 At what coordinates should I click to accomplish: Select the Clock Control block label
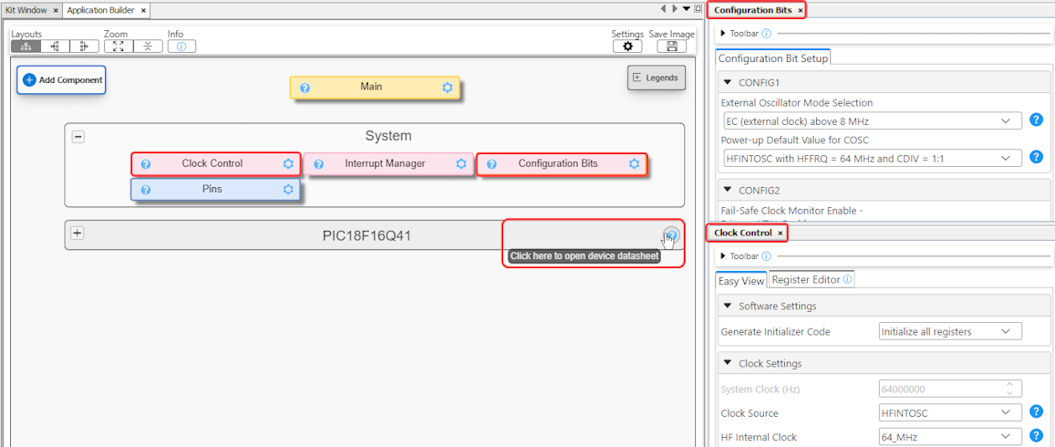click(212, 164)
